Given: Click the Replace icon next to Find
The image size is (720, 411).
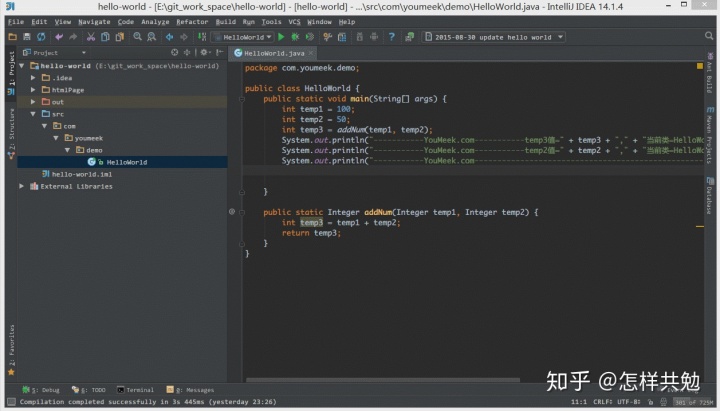Looking at the screenshot, I should 152,37.
